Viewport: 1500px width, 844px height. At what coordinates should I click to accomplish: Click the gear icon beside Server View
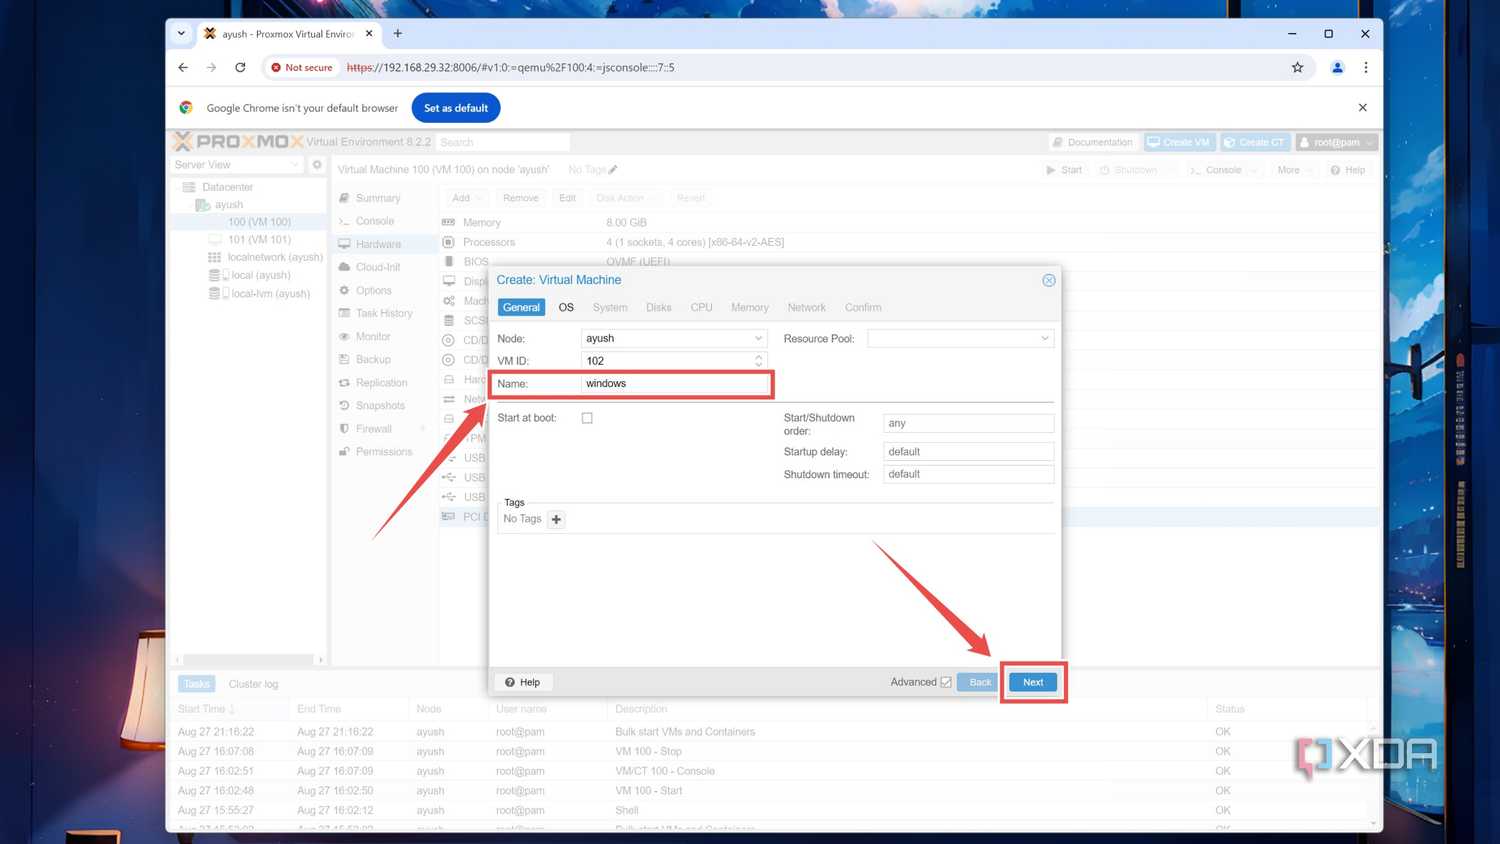(x=317, y=165)
